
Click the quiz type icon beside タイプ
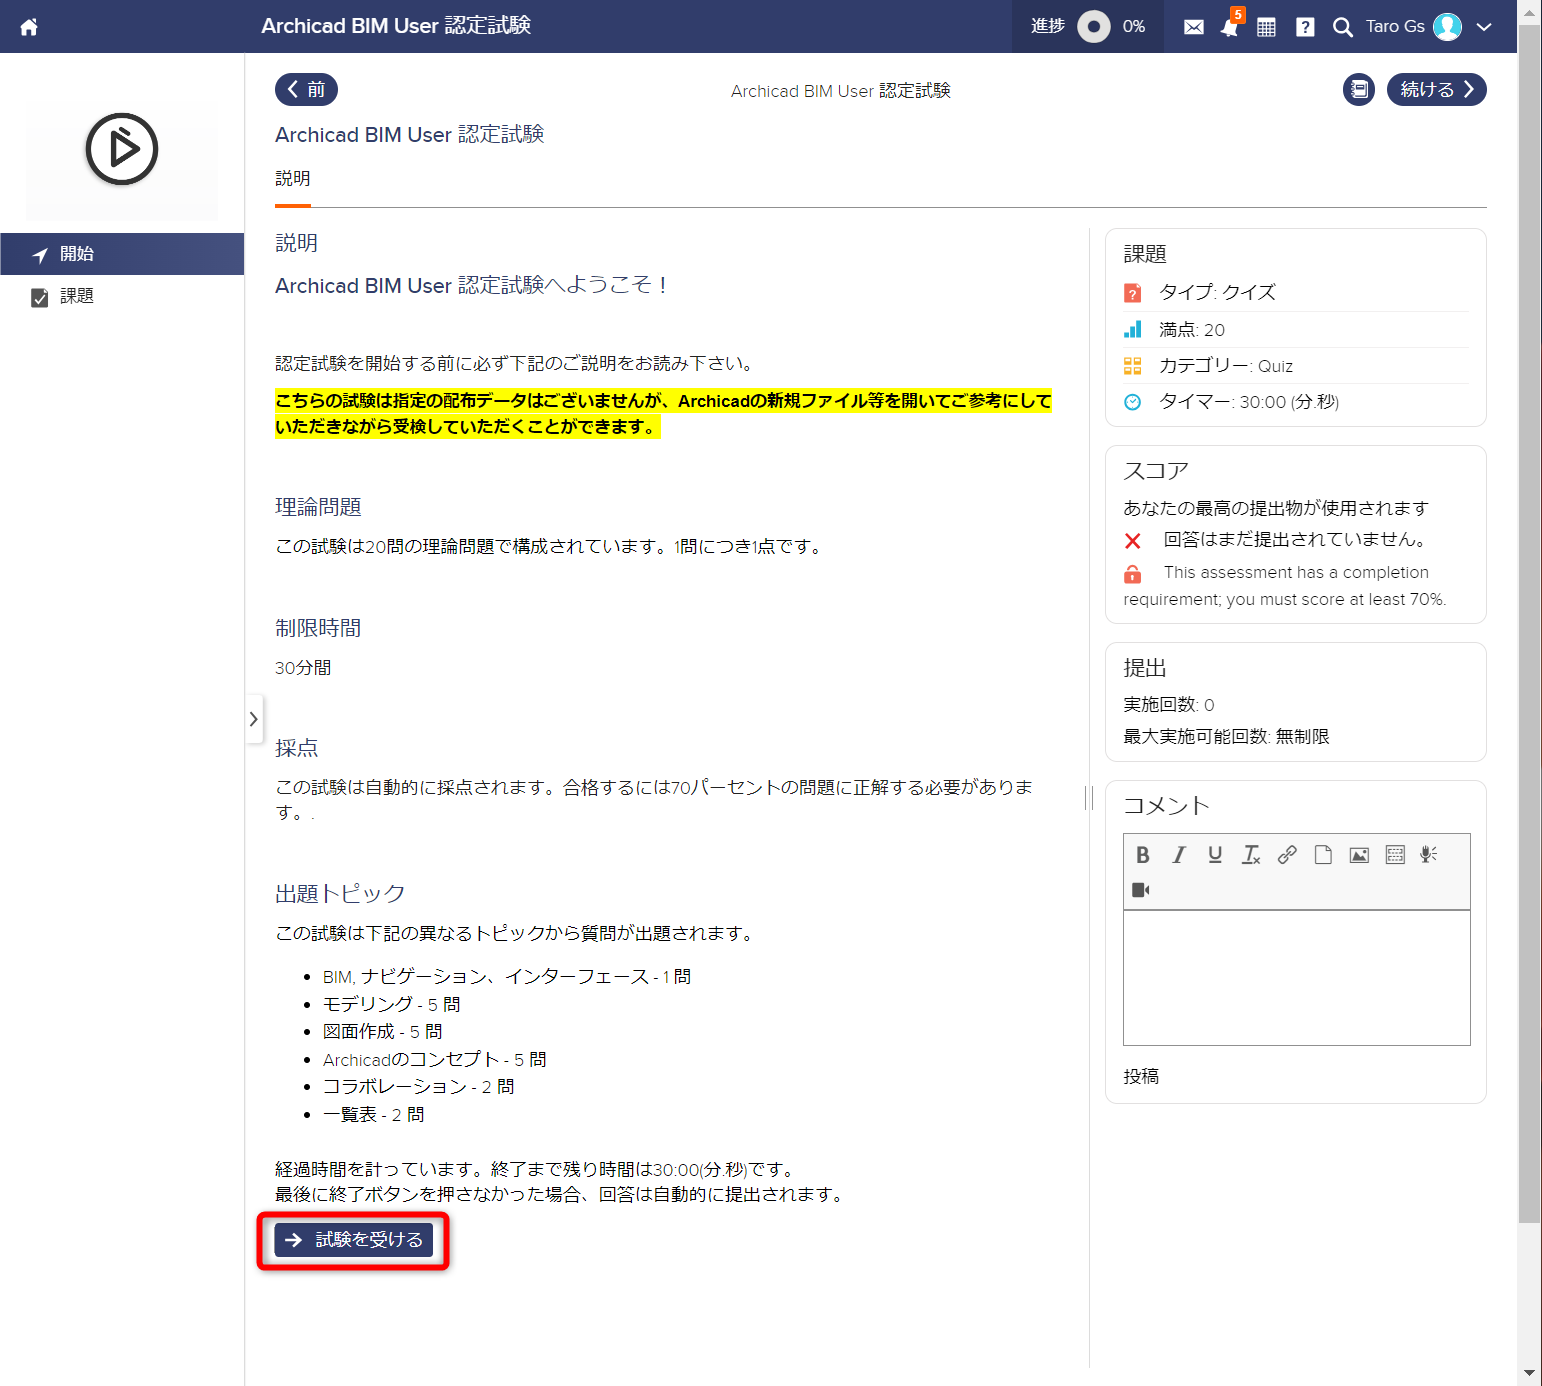1132,293
